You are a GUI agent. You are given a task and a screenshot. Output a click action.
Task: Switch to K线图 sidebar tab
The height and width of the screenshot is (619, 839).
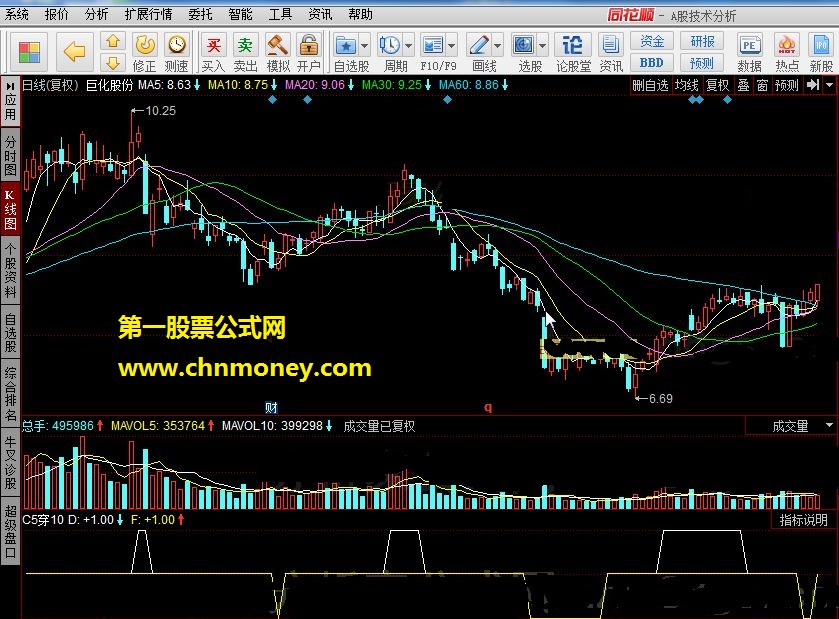[x=10, y=210]
